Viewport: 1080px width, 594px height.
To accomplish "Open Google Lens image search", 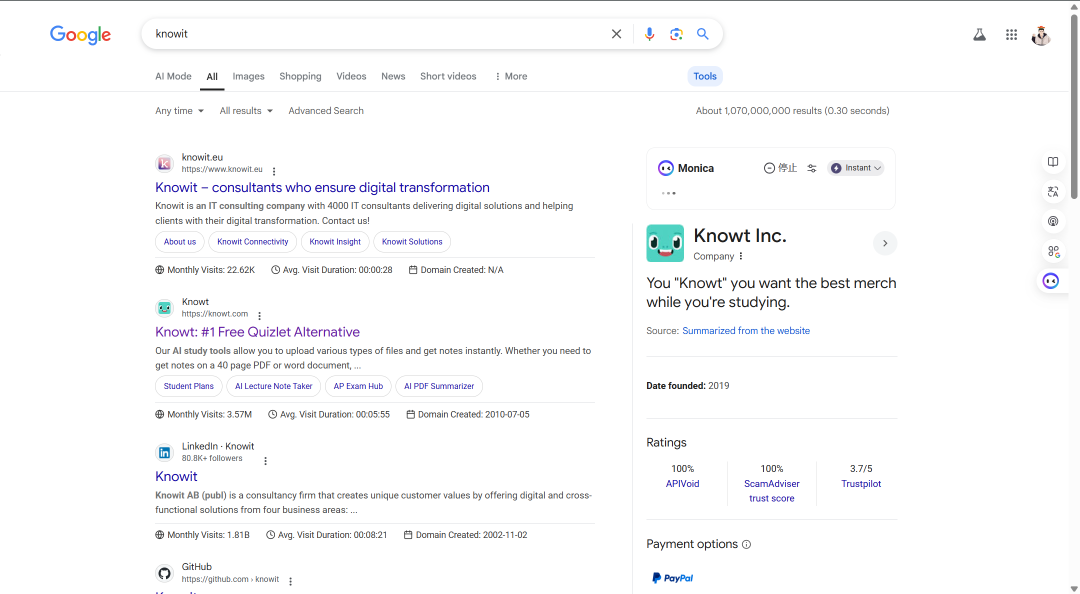I will click(676, 34).
